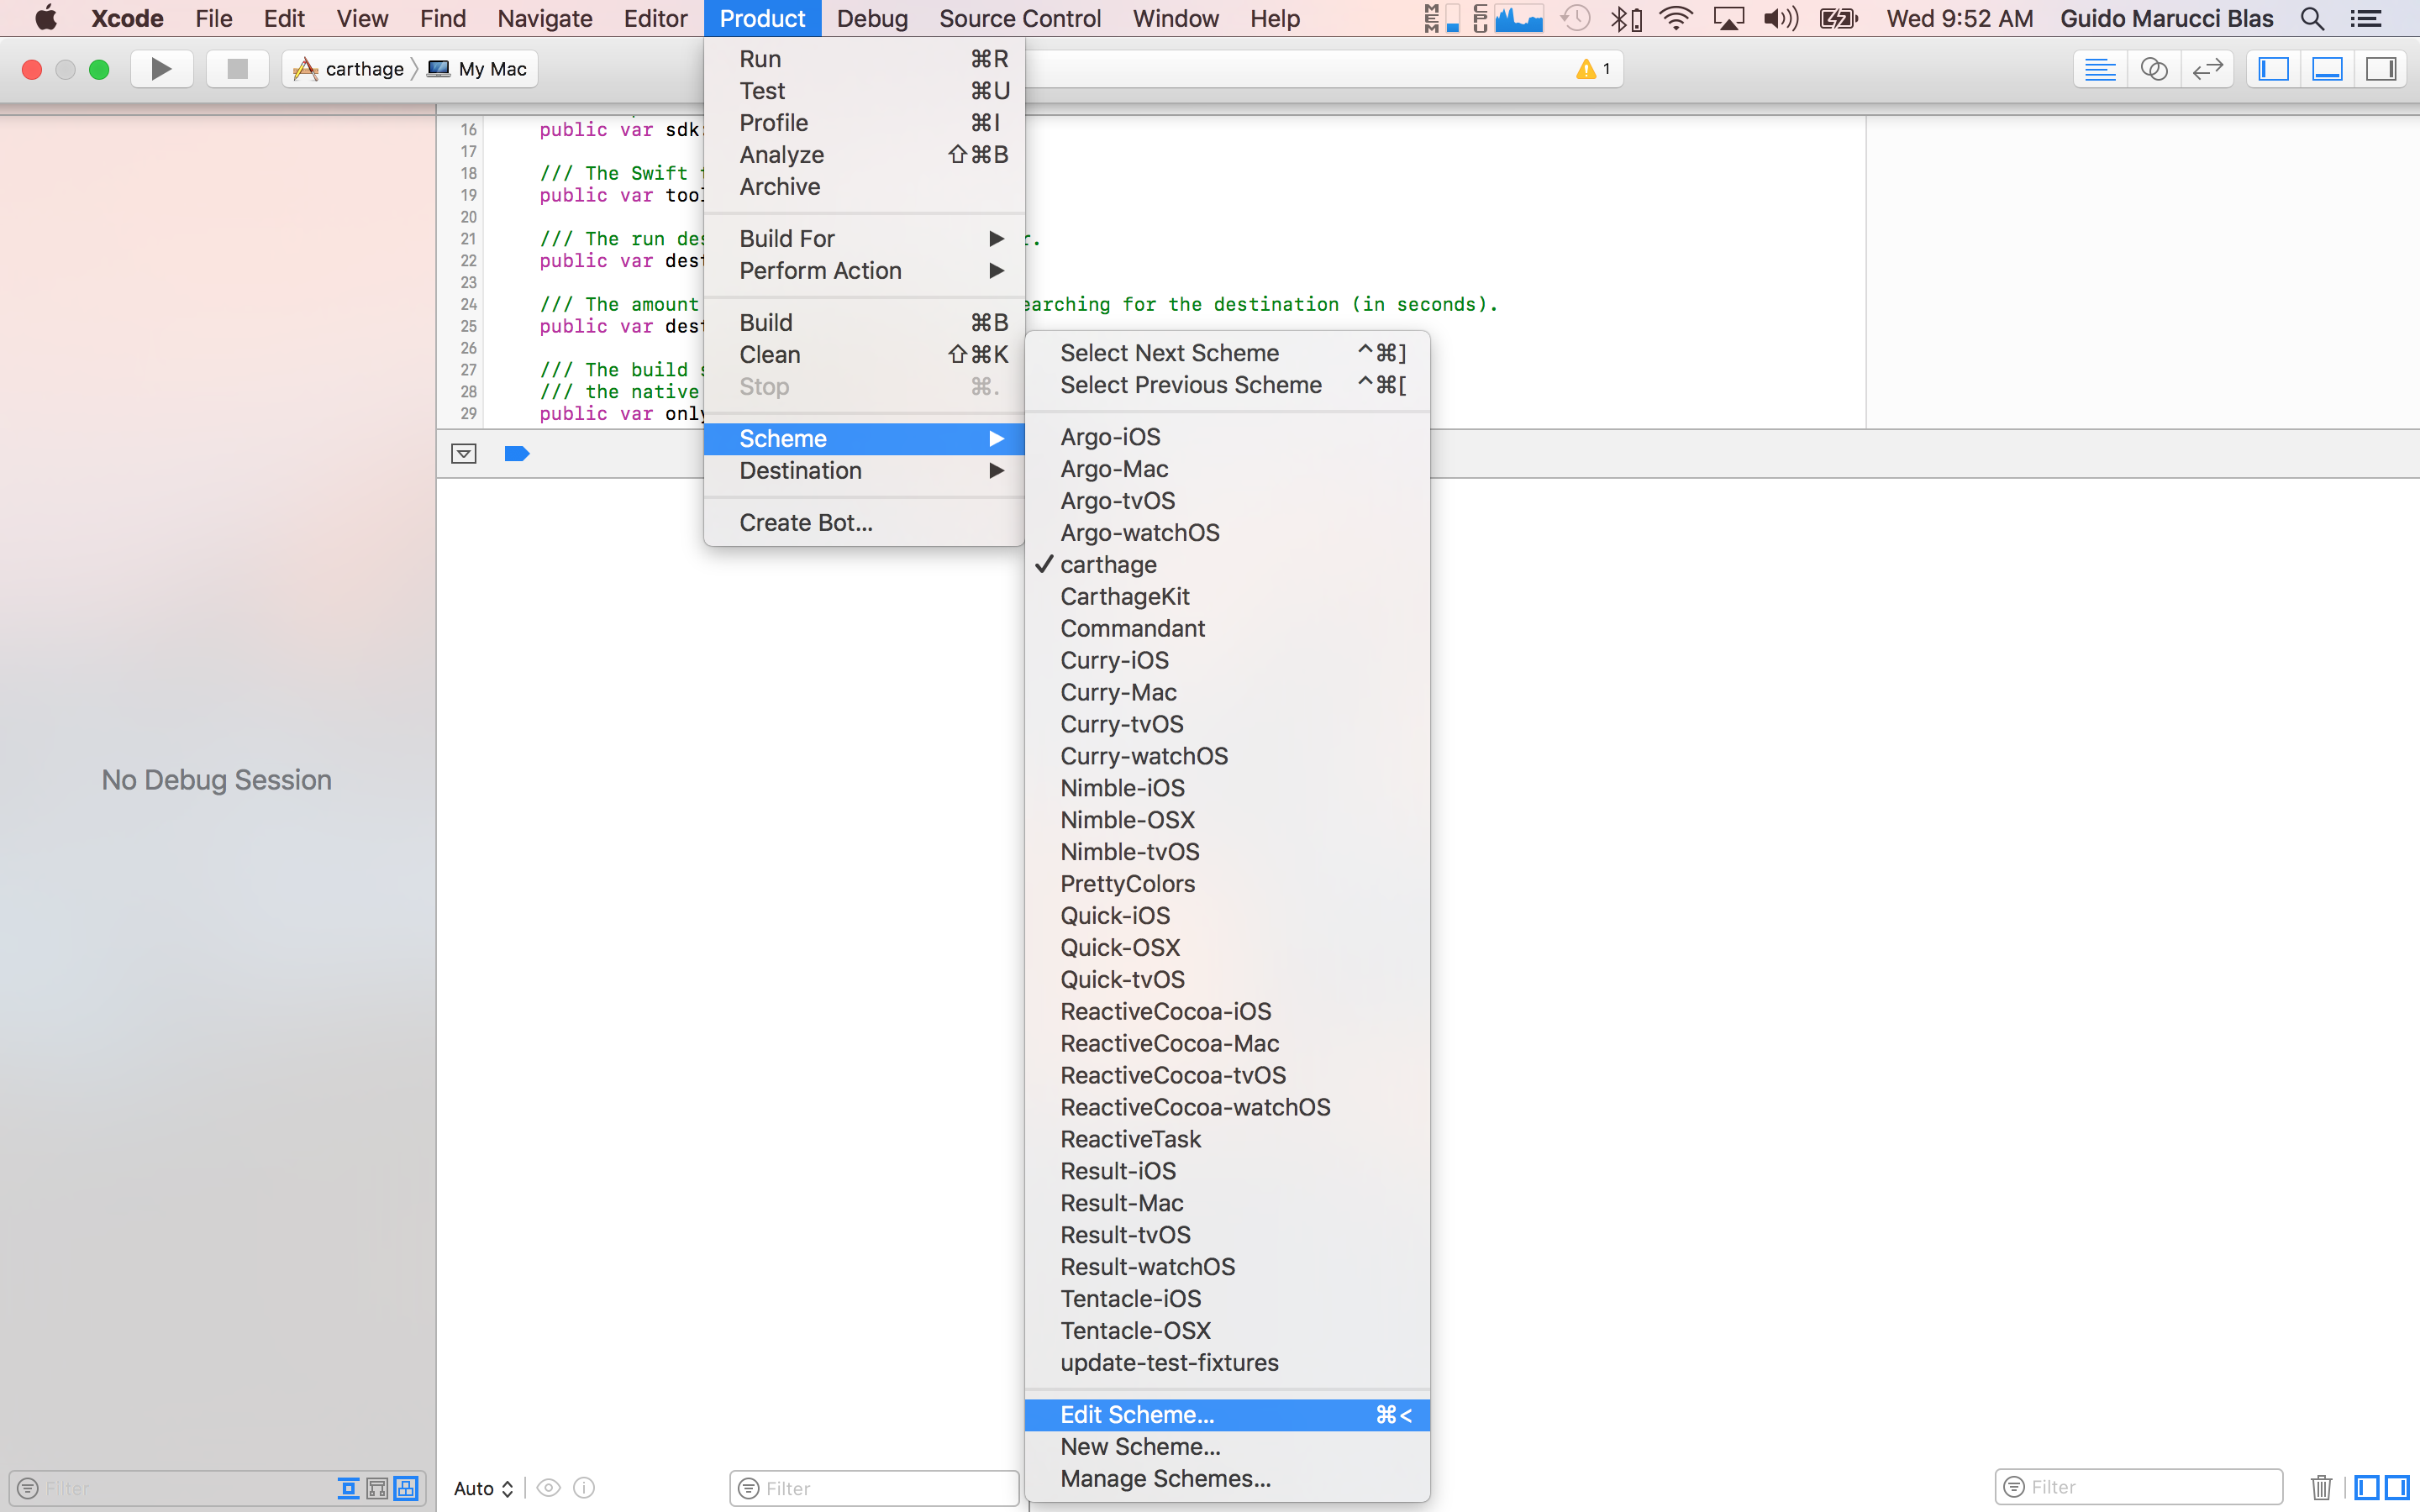Toggle the Navigator panel
Image resolution: width=2420 pixels, height=1512 pixels.
coord(2274,69)
